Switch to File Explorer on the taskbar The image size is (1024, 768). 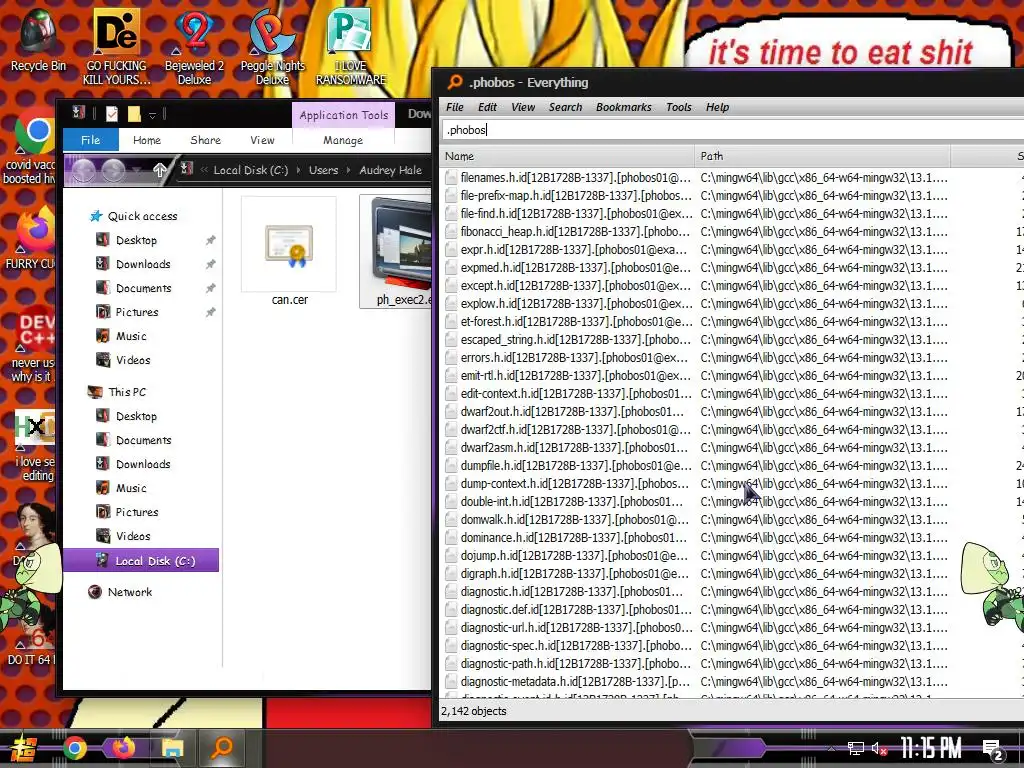(x=172, y=748)
